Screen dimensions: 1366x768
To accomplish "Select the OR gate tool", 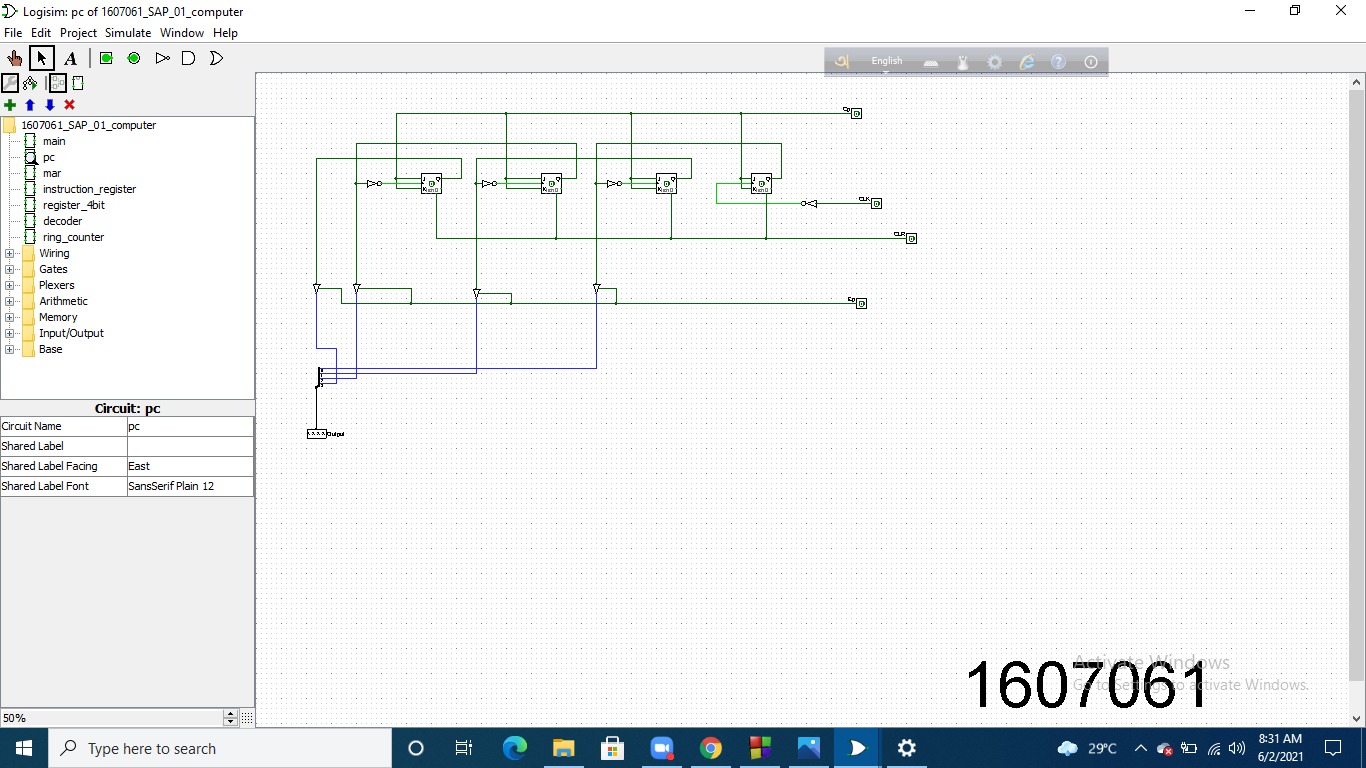I will click(x=216, y=58).
